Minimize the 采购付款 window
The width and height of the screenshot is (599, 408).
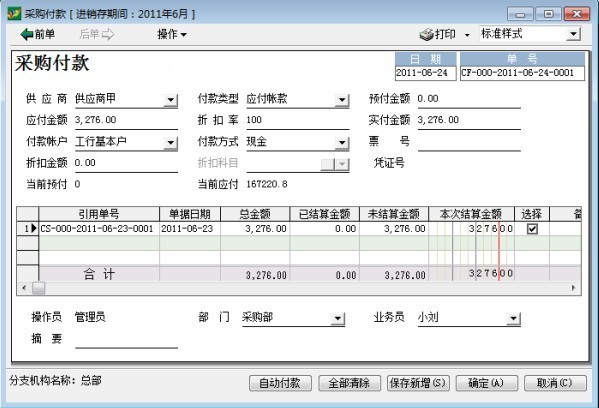(x=520, y=15)
